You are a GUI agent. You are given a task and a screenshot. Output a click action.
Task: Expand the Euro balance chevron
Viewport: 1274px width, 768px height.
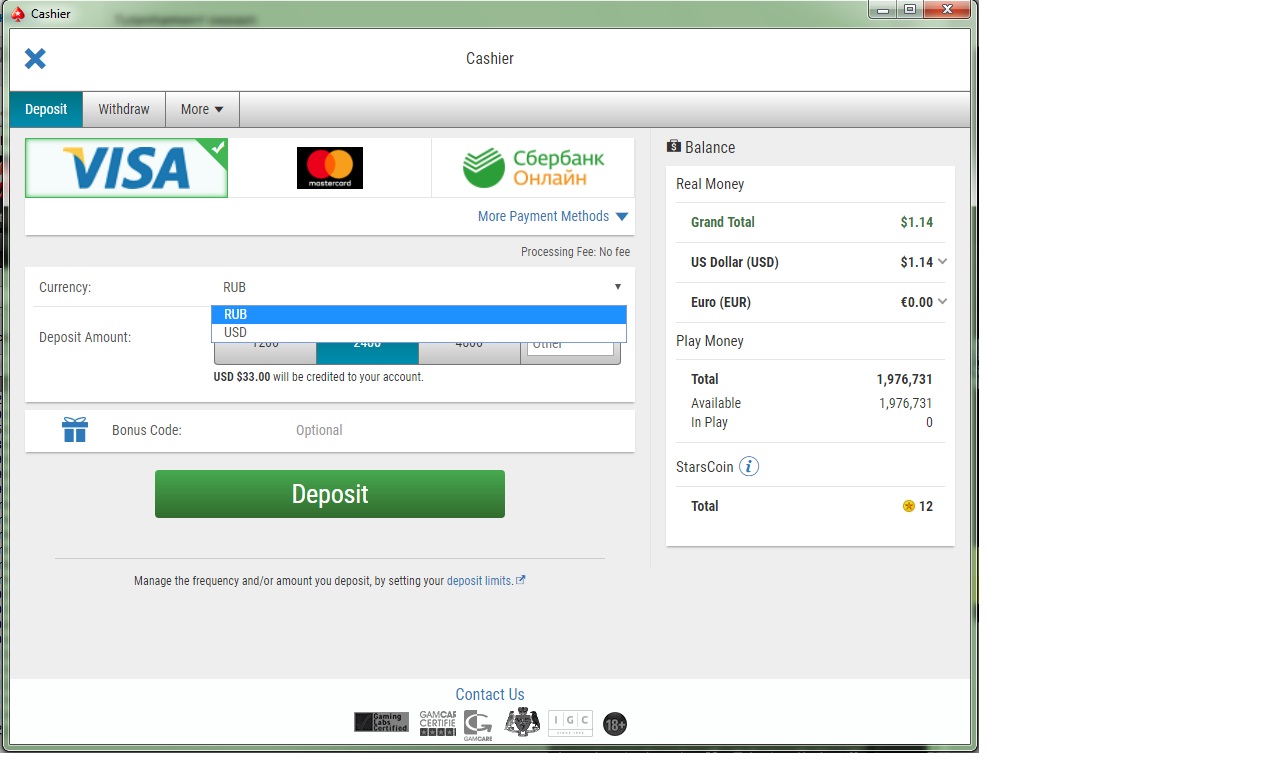pos(942,302)
